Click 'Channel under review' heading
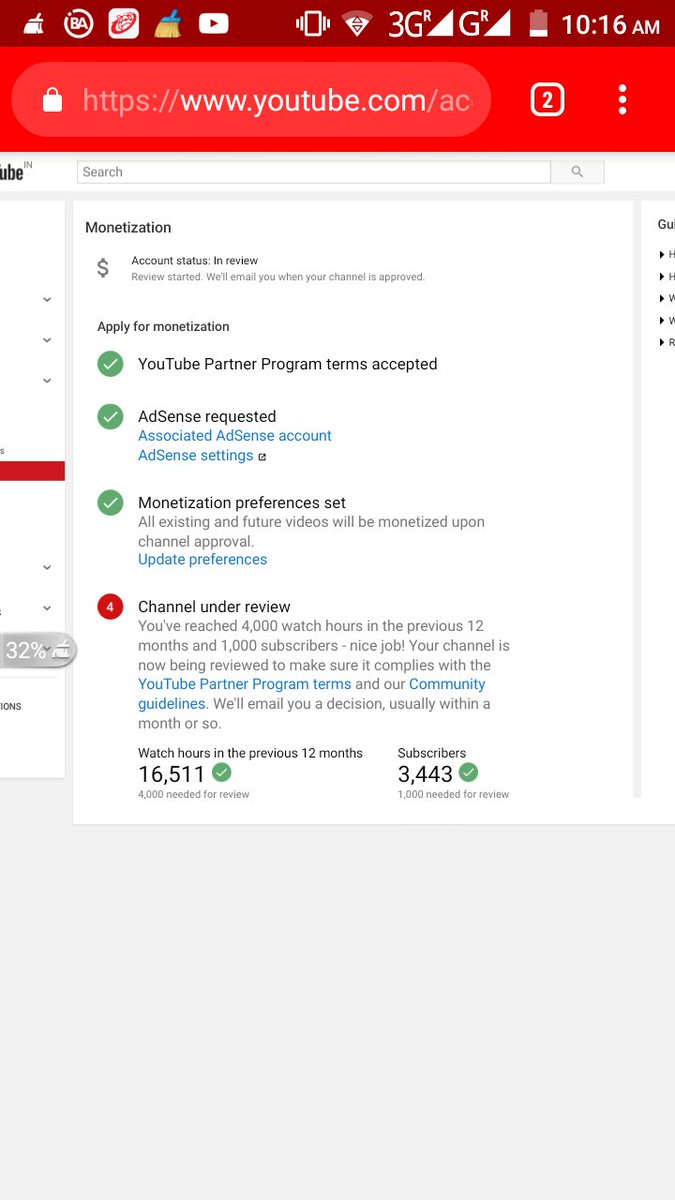 (214, 607)
